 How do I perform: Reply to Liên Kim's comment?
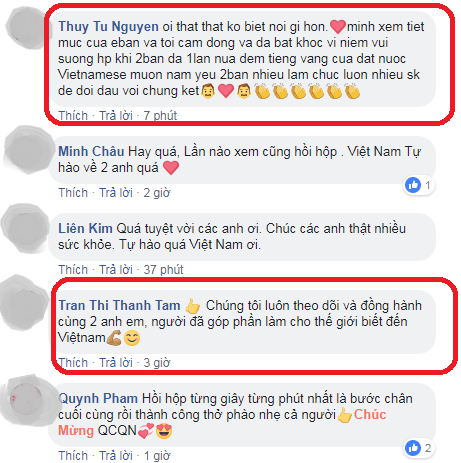coord(116,270)
